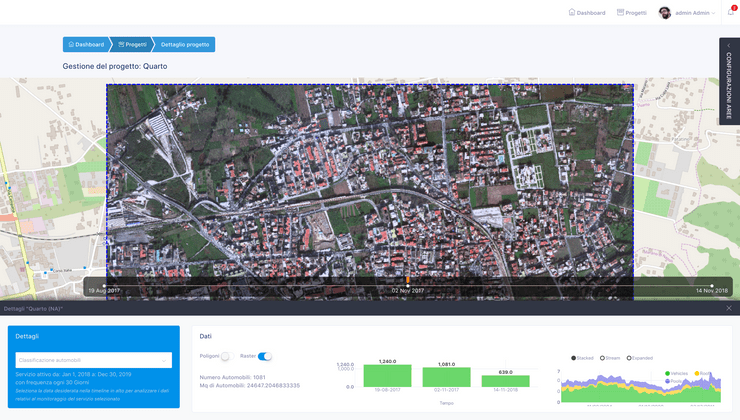Open Progetti from top navigation bar
740x420 pixels.
tap(632, 13)
